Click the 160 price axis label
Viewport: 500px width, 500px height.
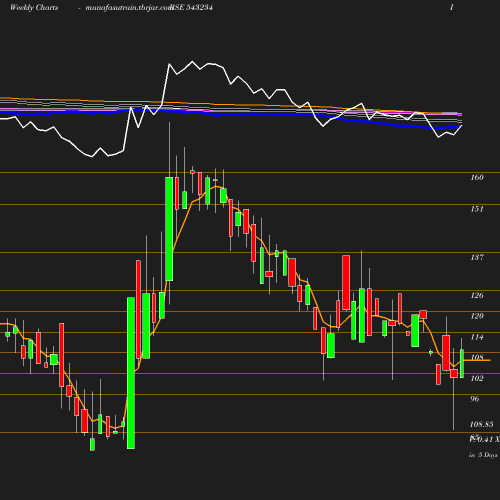477,177
